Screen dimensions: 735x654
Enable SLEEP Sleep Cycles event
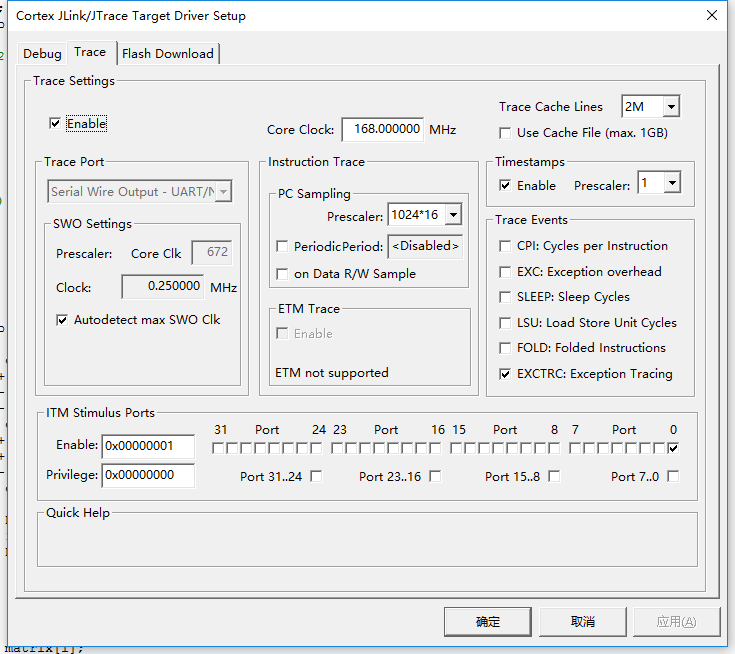505,297
